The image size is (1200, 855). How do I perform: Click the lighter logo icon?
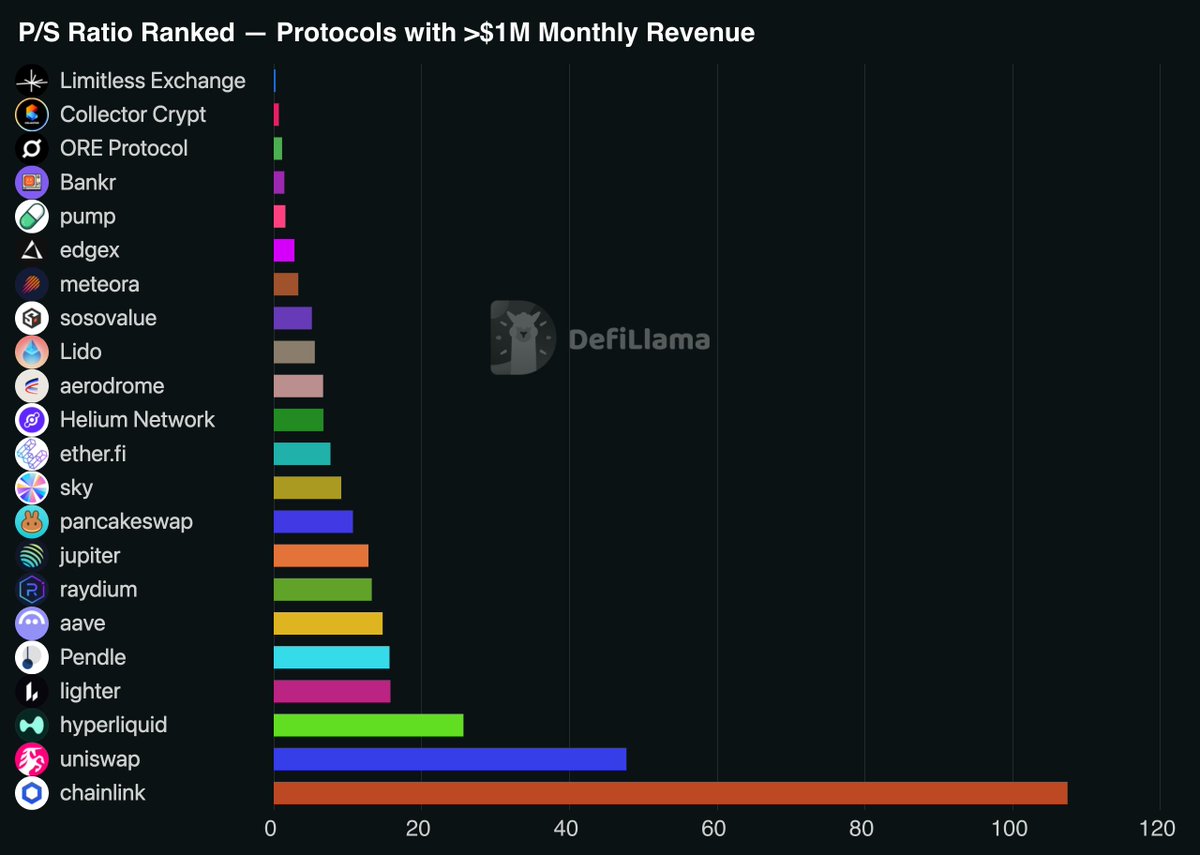(32, 691)
